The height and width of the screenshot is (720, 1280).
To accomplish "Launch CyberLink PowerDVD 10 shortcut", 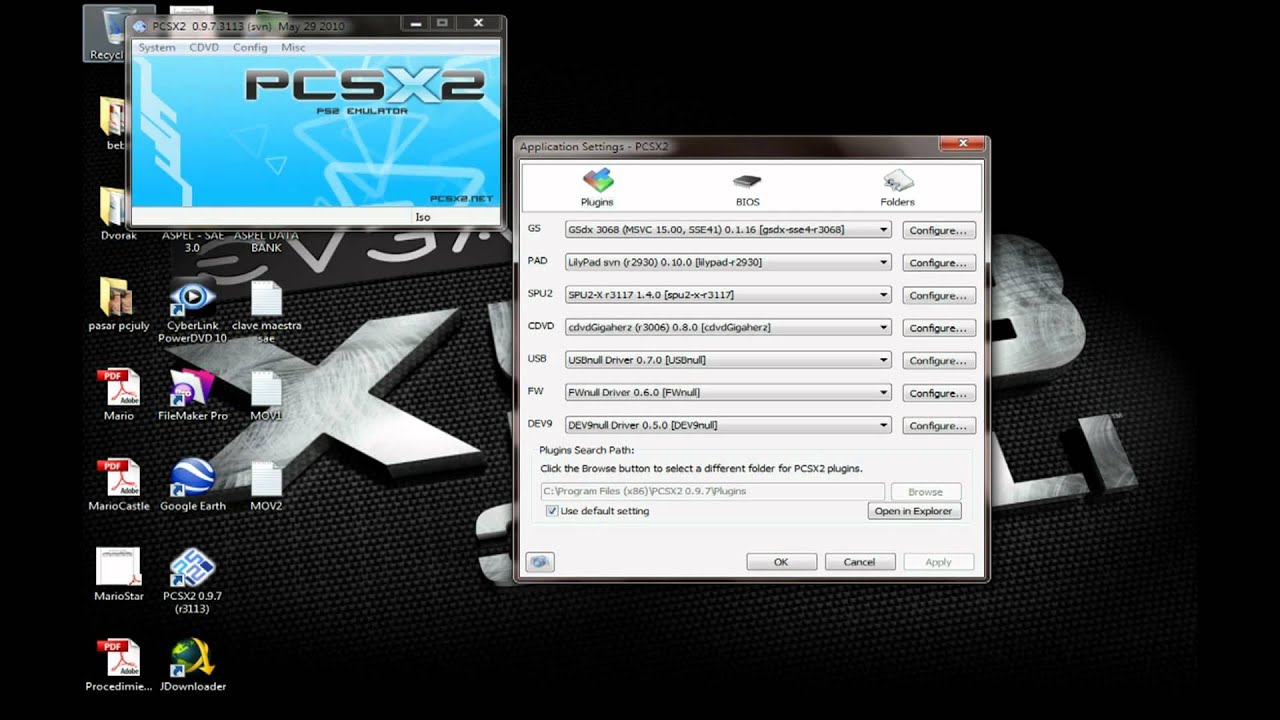I will [x=192, y=312].
